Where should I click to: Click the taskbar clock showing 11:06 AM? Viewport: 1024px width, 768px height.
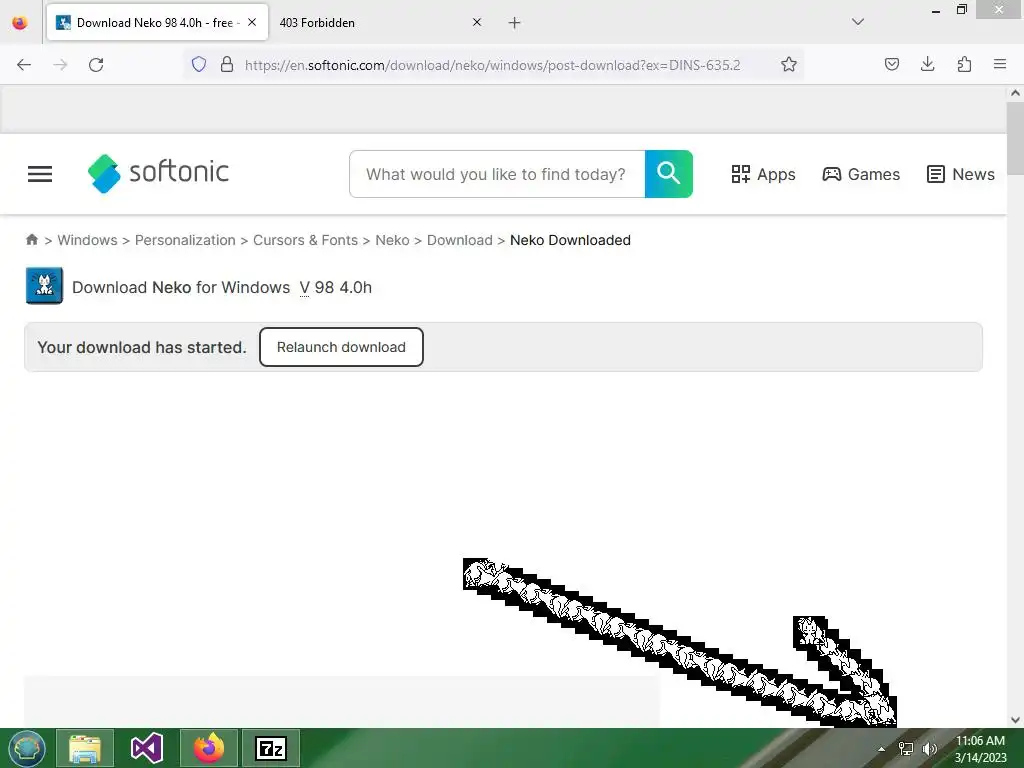pyautogui.click(x=980, y=749)
